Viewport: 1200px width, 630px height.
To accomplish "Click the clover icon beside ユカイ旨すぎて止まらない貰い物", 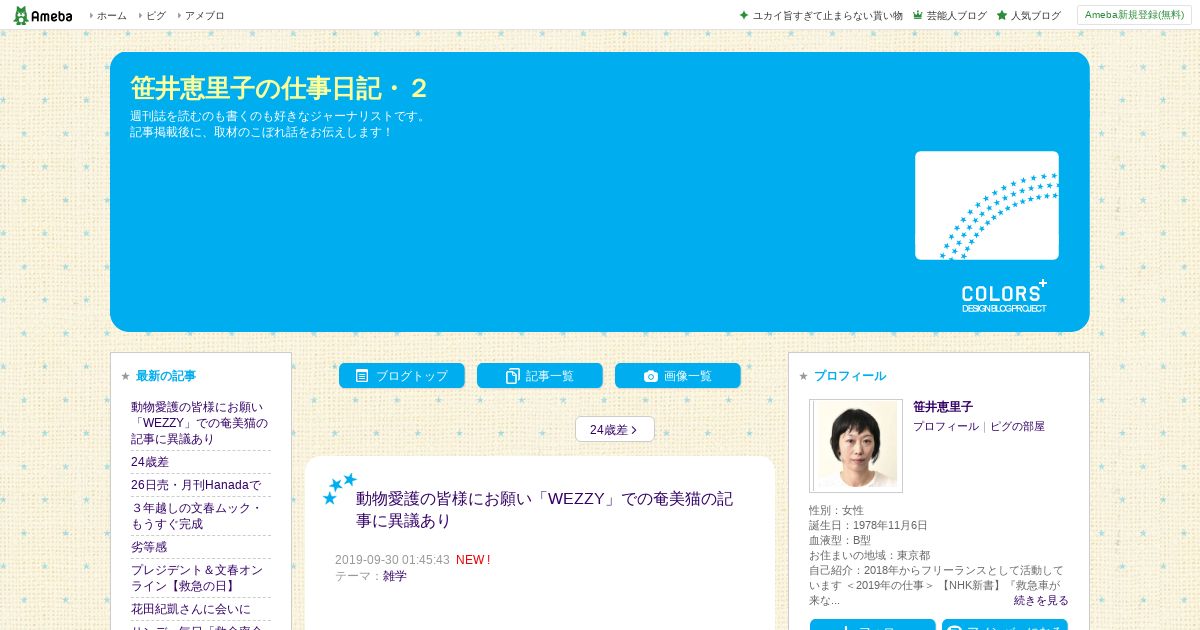I will [x=744, y=15].
